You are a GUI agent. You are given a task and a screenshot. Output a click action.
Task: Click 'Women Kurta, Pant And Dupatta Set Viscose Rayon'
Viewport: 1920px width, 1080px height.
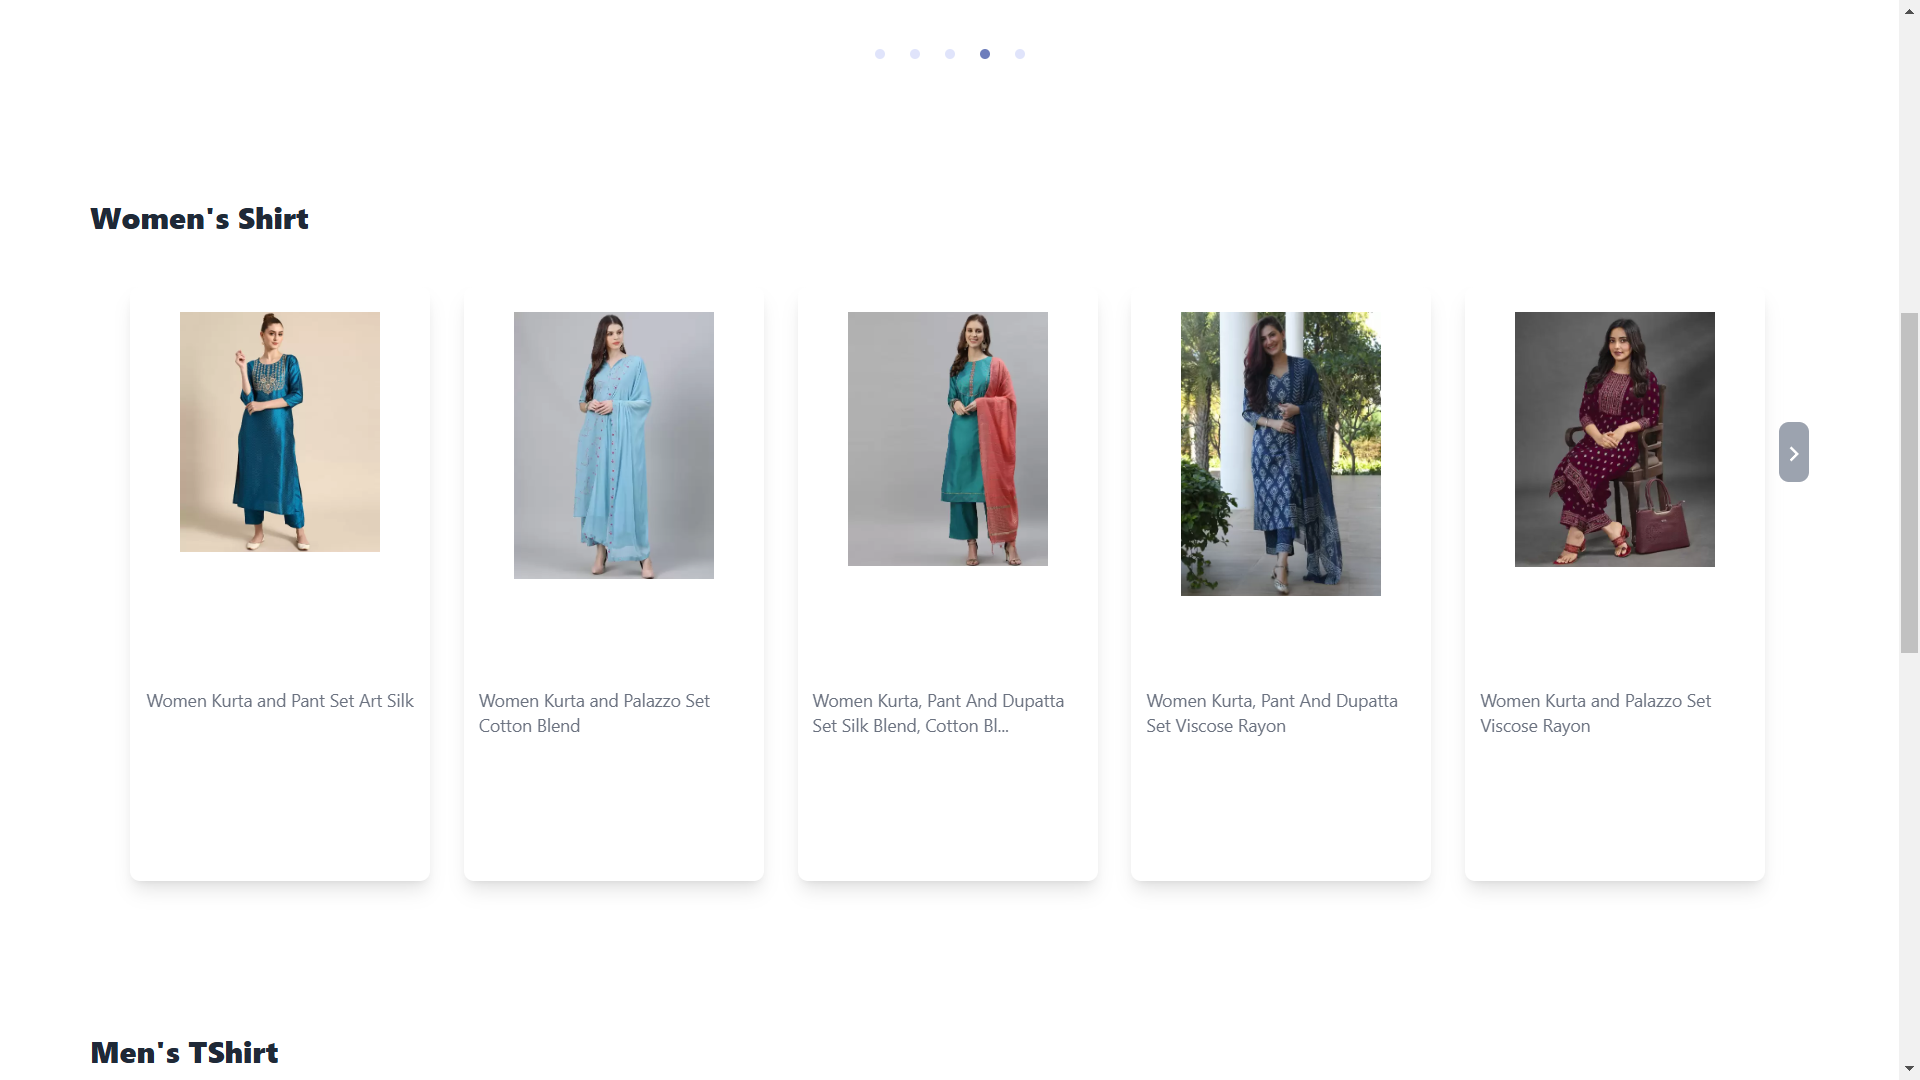point(1272,713)
